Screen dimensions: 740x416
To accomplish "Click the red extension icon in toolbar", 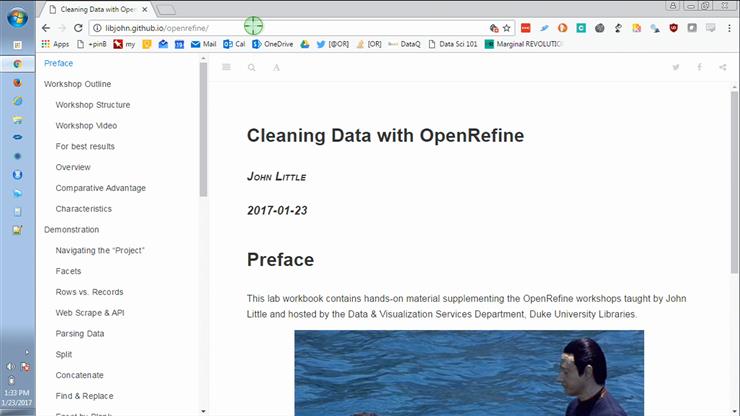I will (x=525, y=28).
